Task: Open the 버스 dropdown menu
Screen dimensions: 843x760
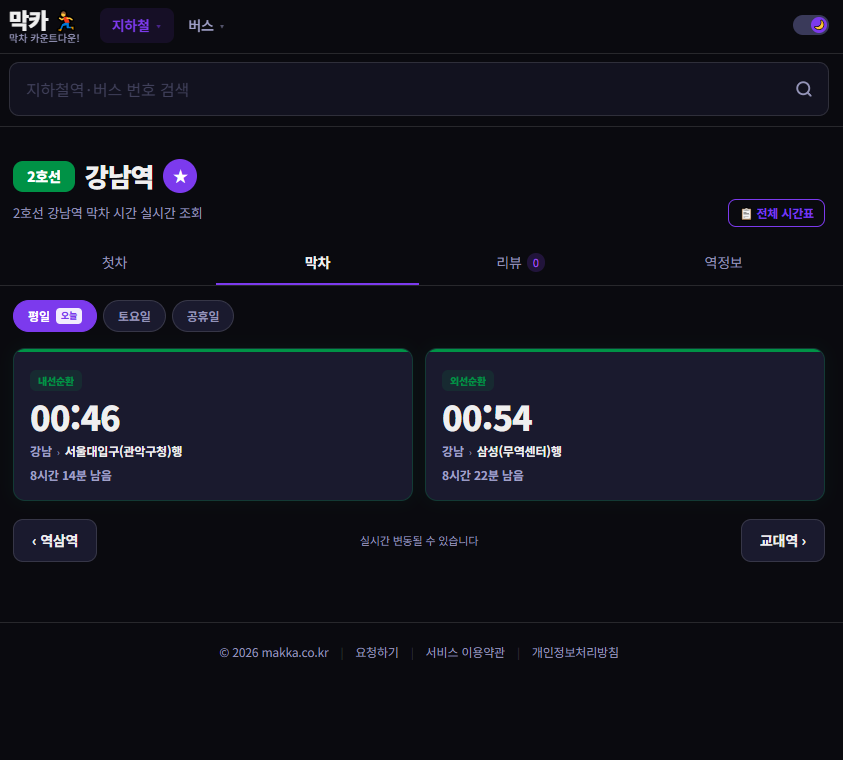Action: 206,26
